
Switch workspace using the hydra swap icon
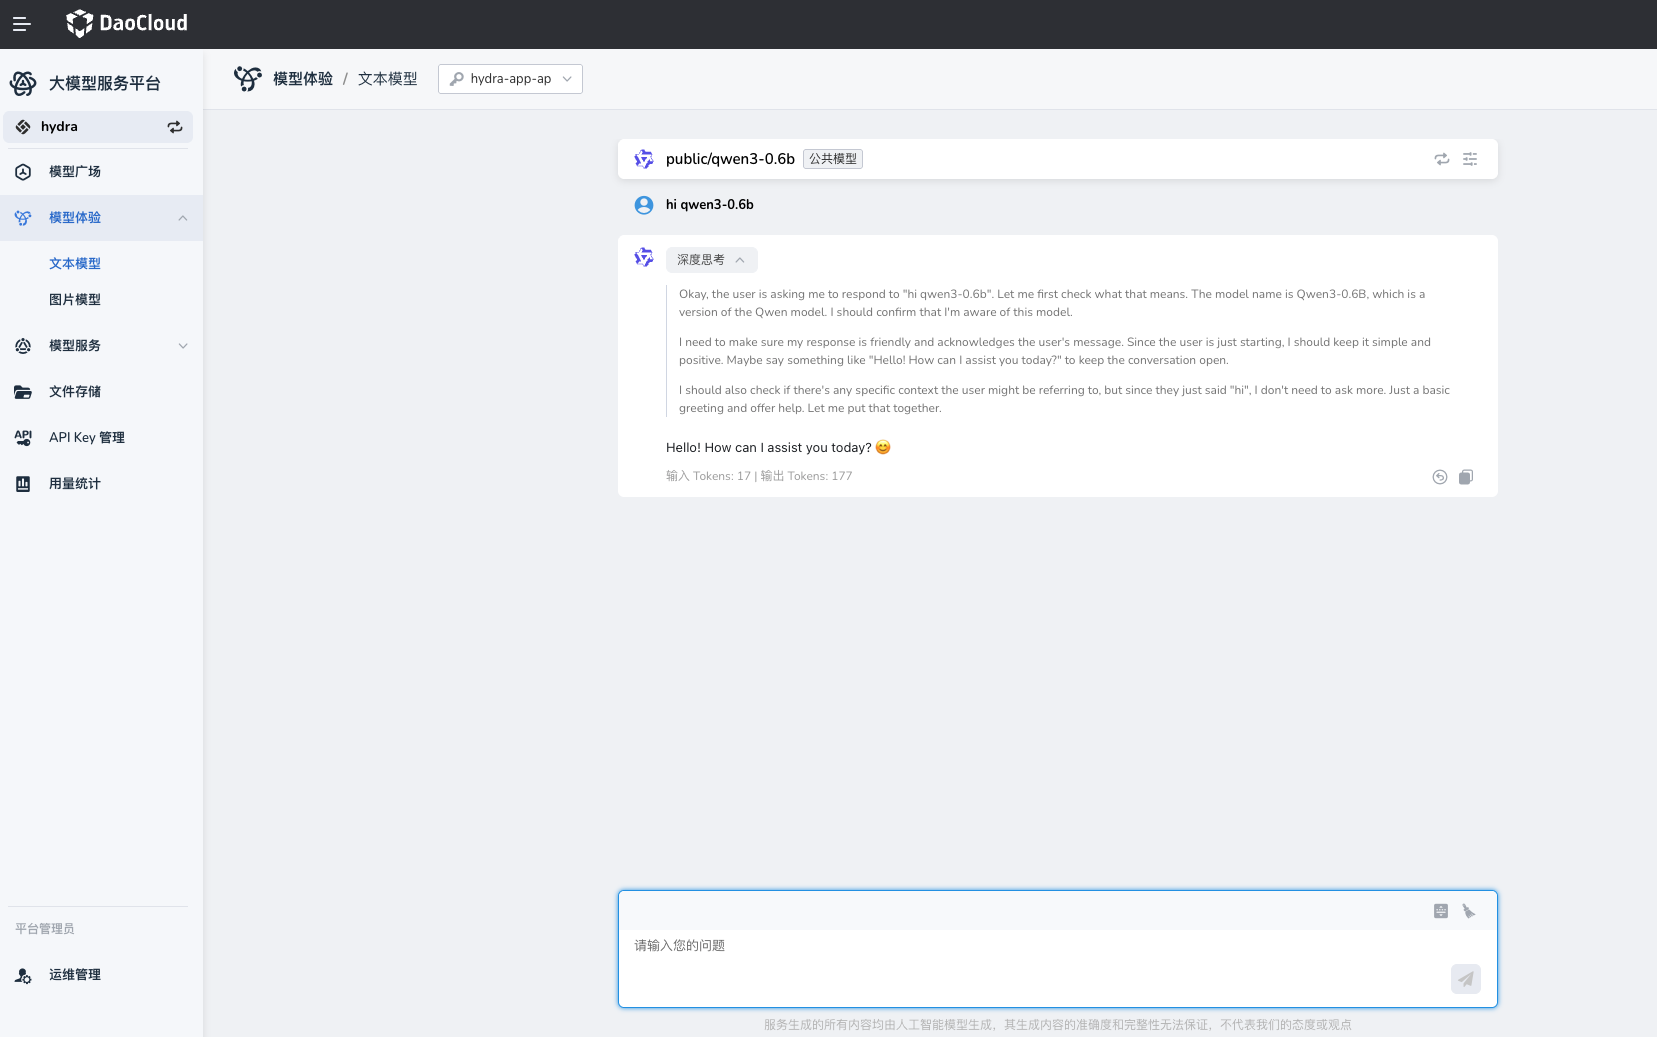pos(175,127)
